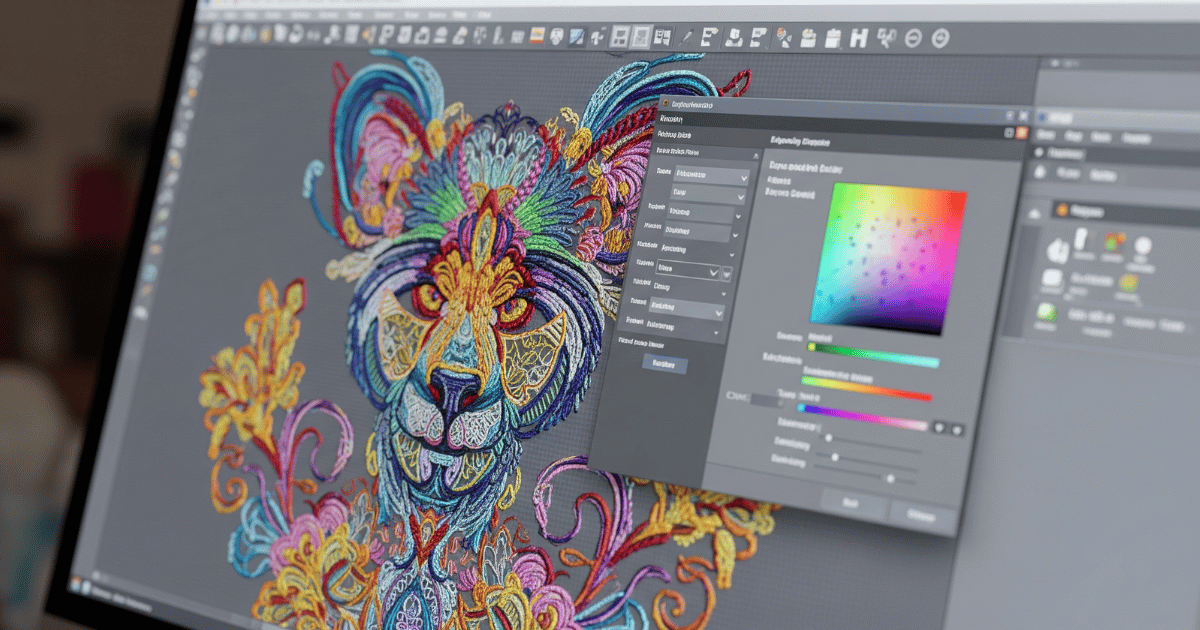The width and height of the screenshot is (1200, 630).
Task: Click the orange square icon in the dialog header
Action: coord(1021,132)
